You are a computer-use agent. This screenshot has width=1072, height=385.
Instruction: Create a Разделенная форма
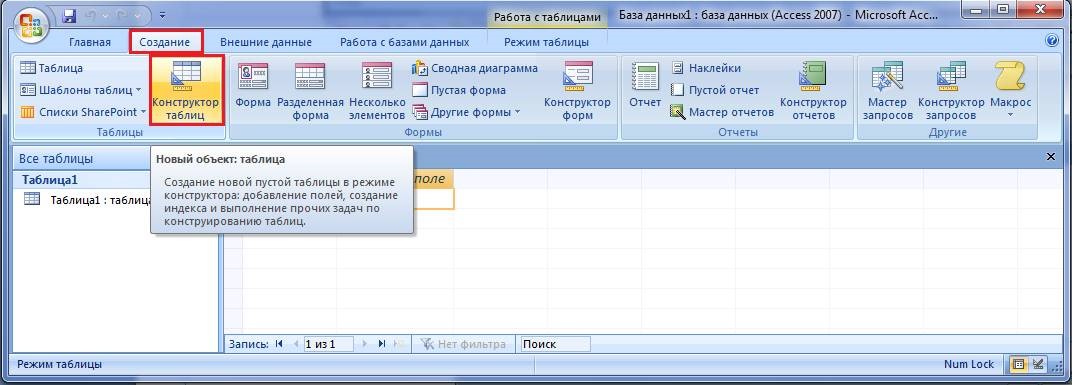[310, 90]
